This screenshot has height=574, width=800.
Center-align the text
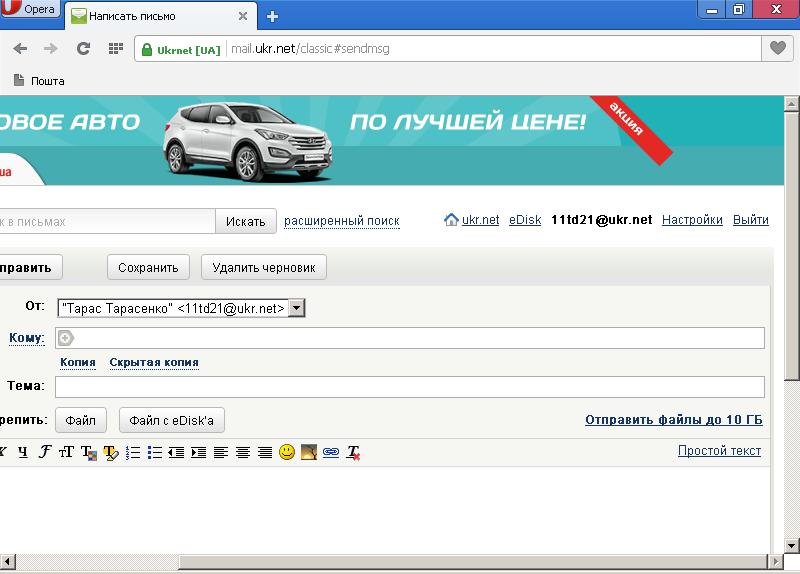pyautogui.click(x=243, y=453)
